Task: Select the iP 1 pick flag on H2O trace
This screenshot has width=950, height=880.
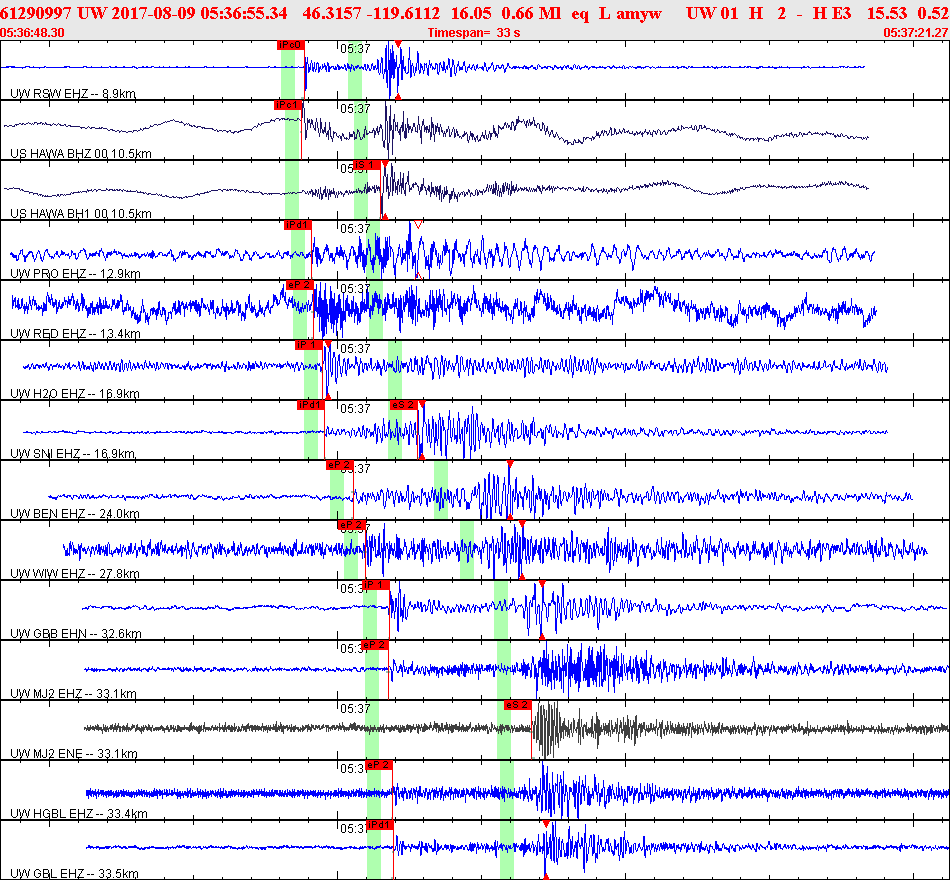Action: [x=309, y=345]
